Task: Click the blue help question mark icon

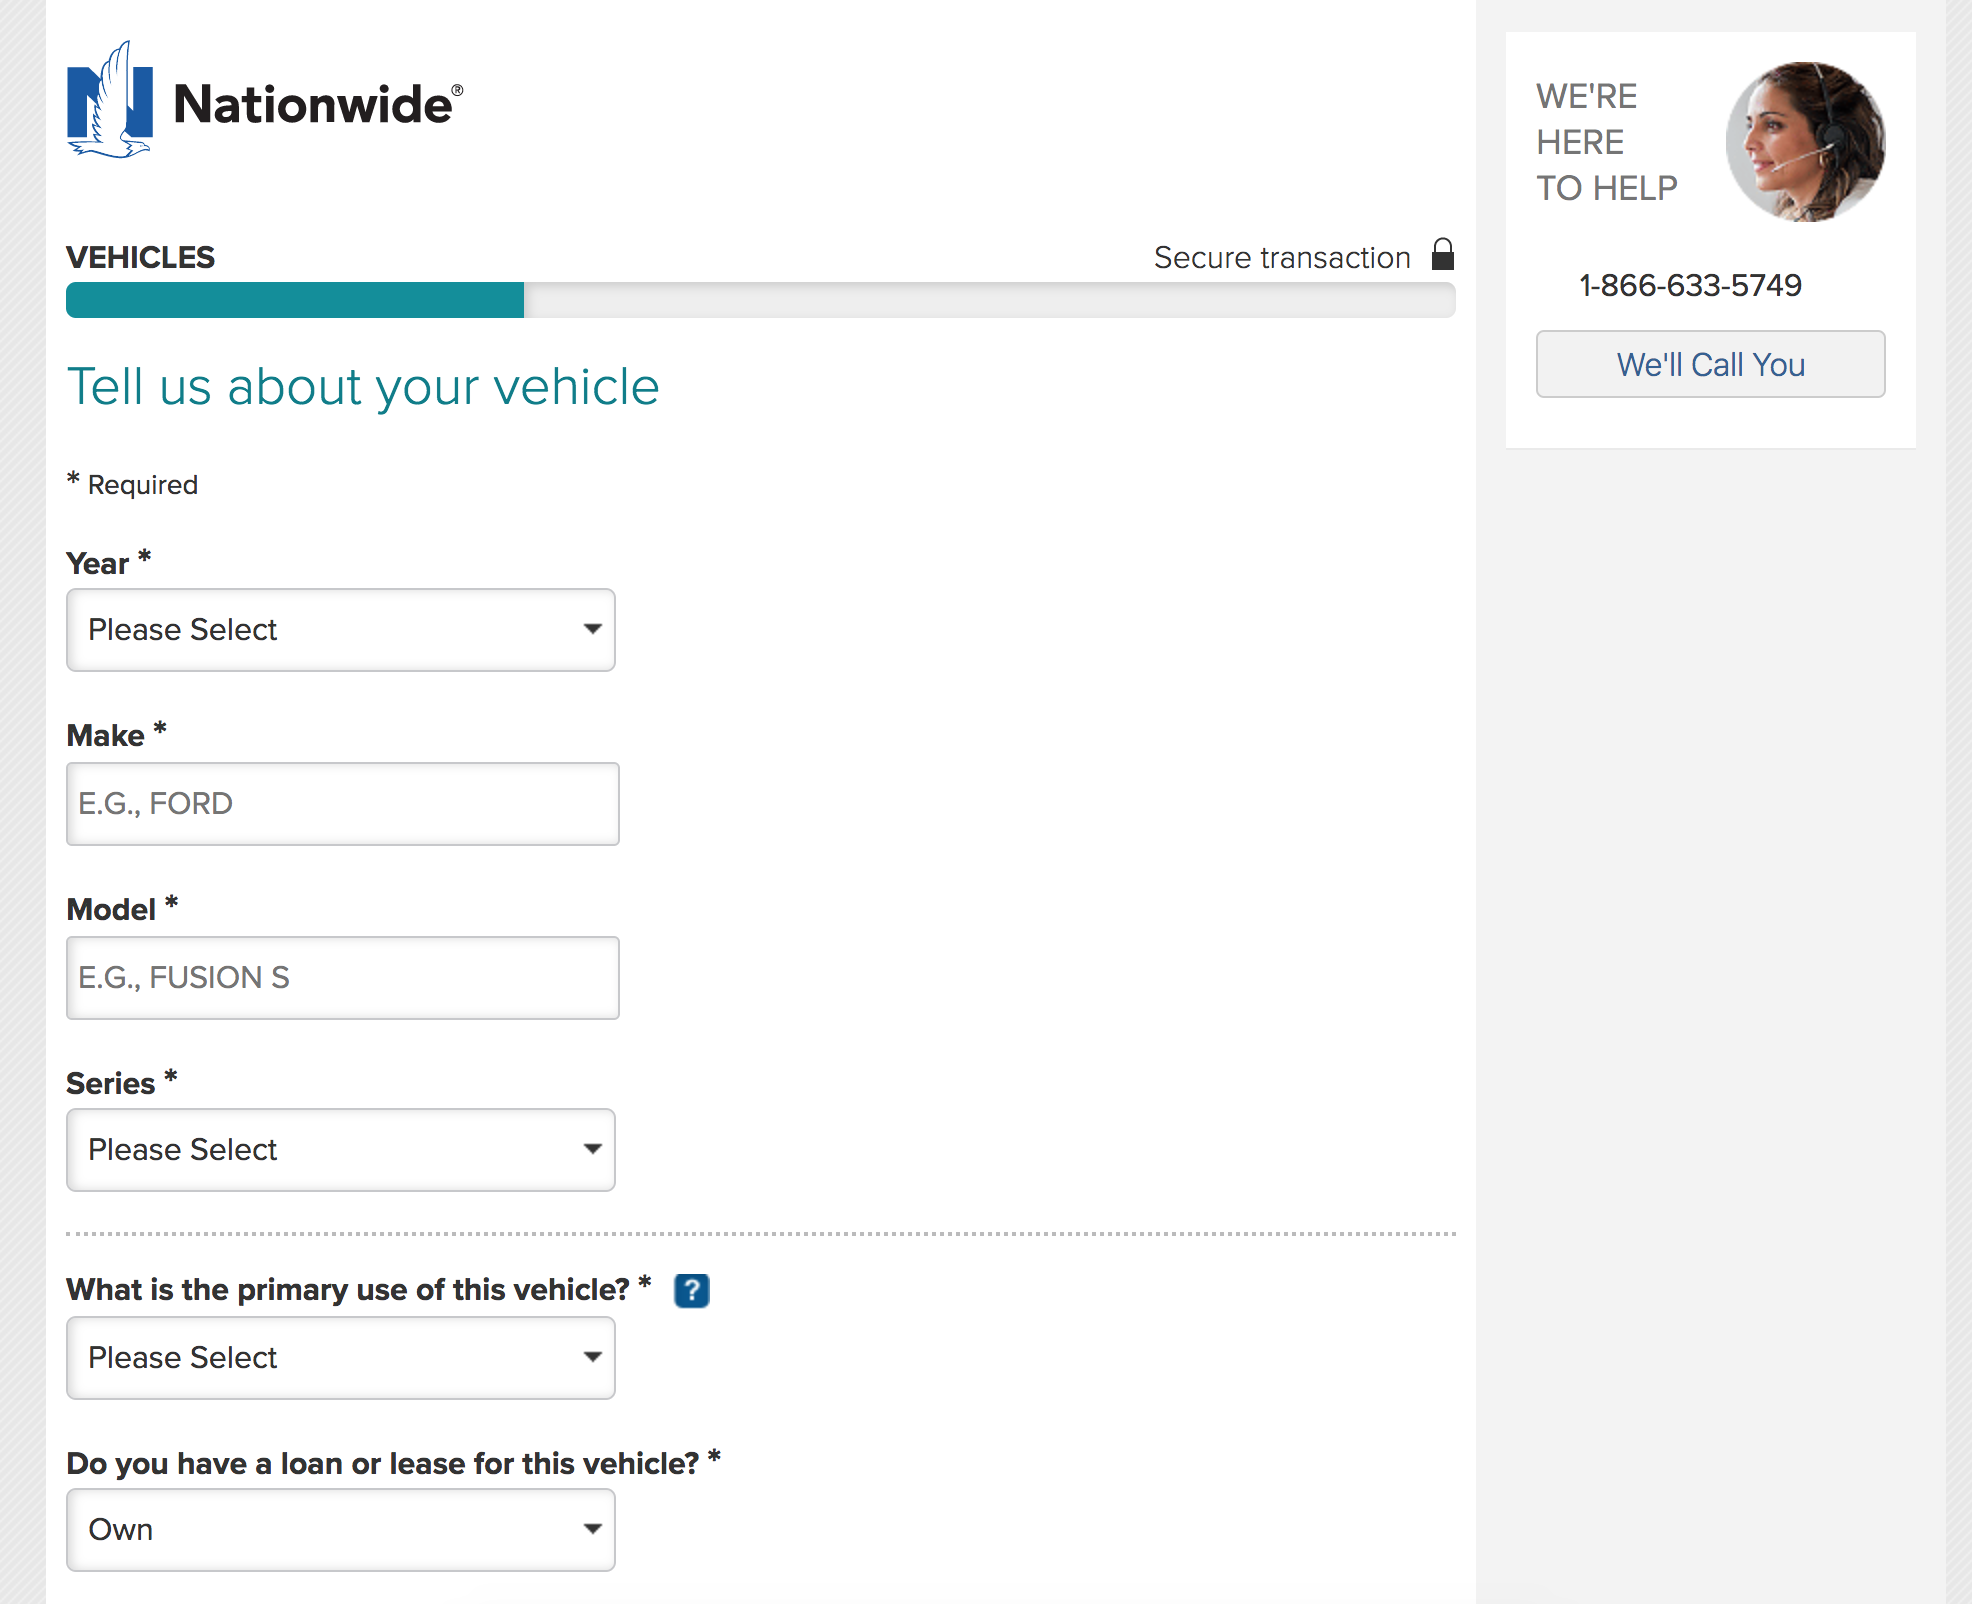Action: pyautogui.click(x=692, y=1291)
